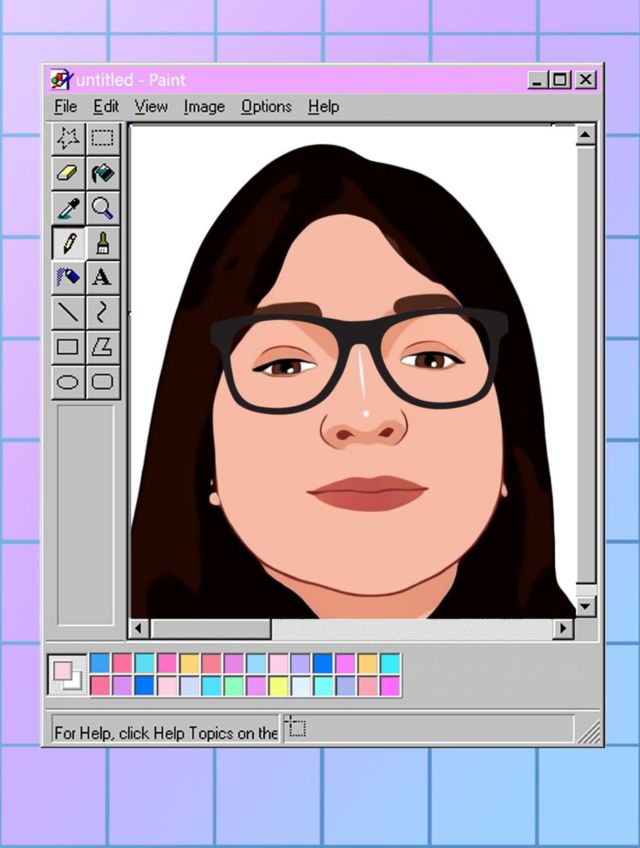Pick the Eraser tool
The height and width of the screenshot is (848, 640).
pyautogui.click(x=68, y=173)
